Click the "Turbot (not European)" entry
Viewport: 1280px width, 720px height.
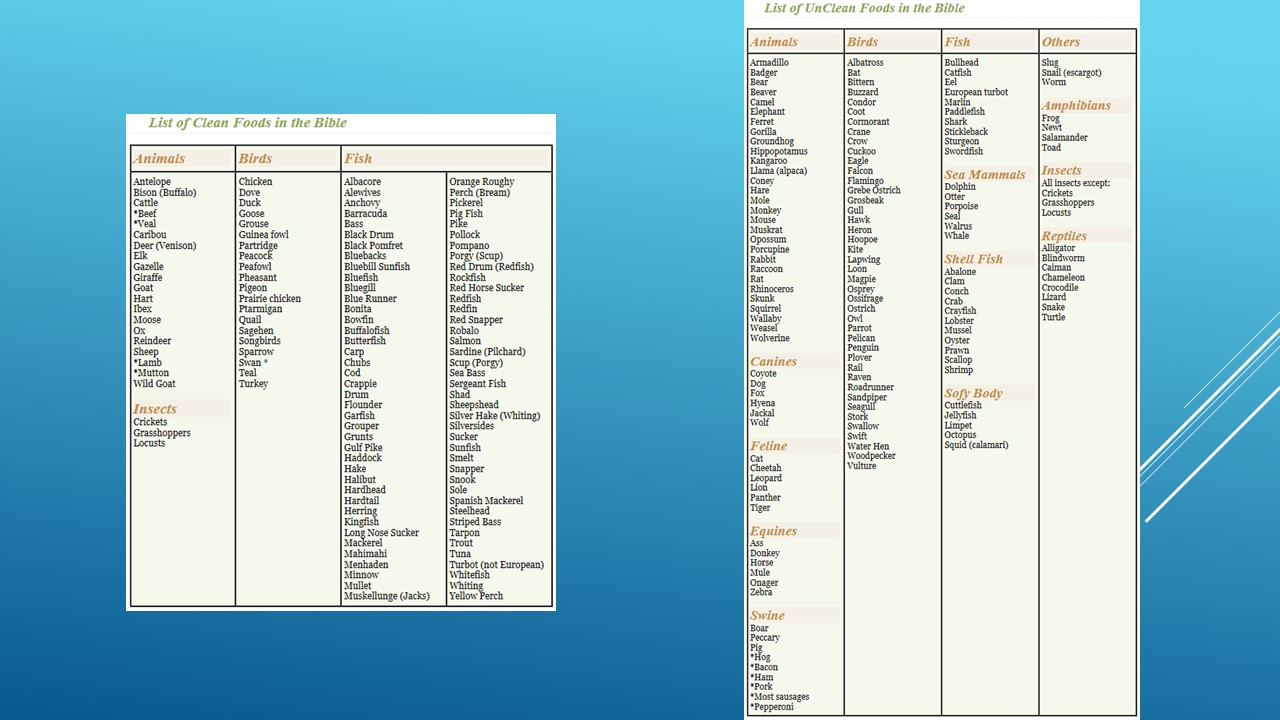click(496, 565)
